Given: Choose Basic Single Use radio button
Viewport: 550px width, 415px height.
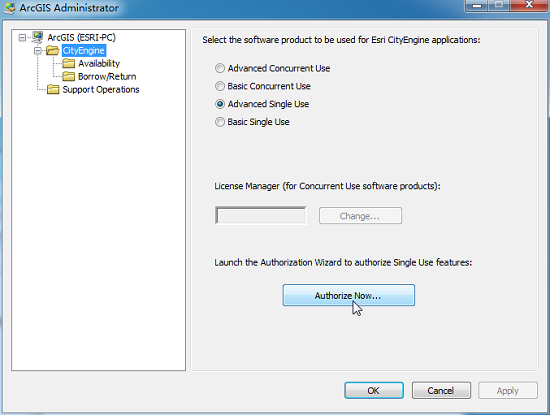Looking at the screenshot, I should [x=220, y=122].
